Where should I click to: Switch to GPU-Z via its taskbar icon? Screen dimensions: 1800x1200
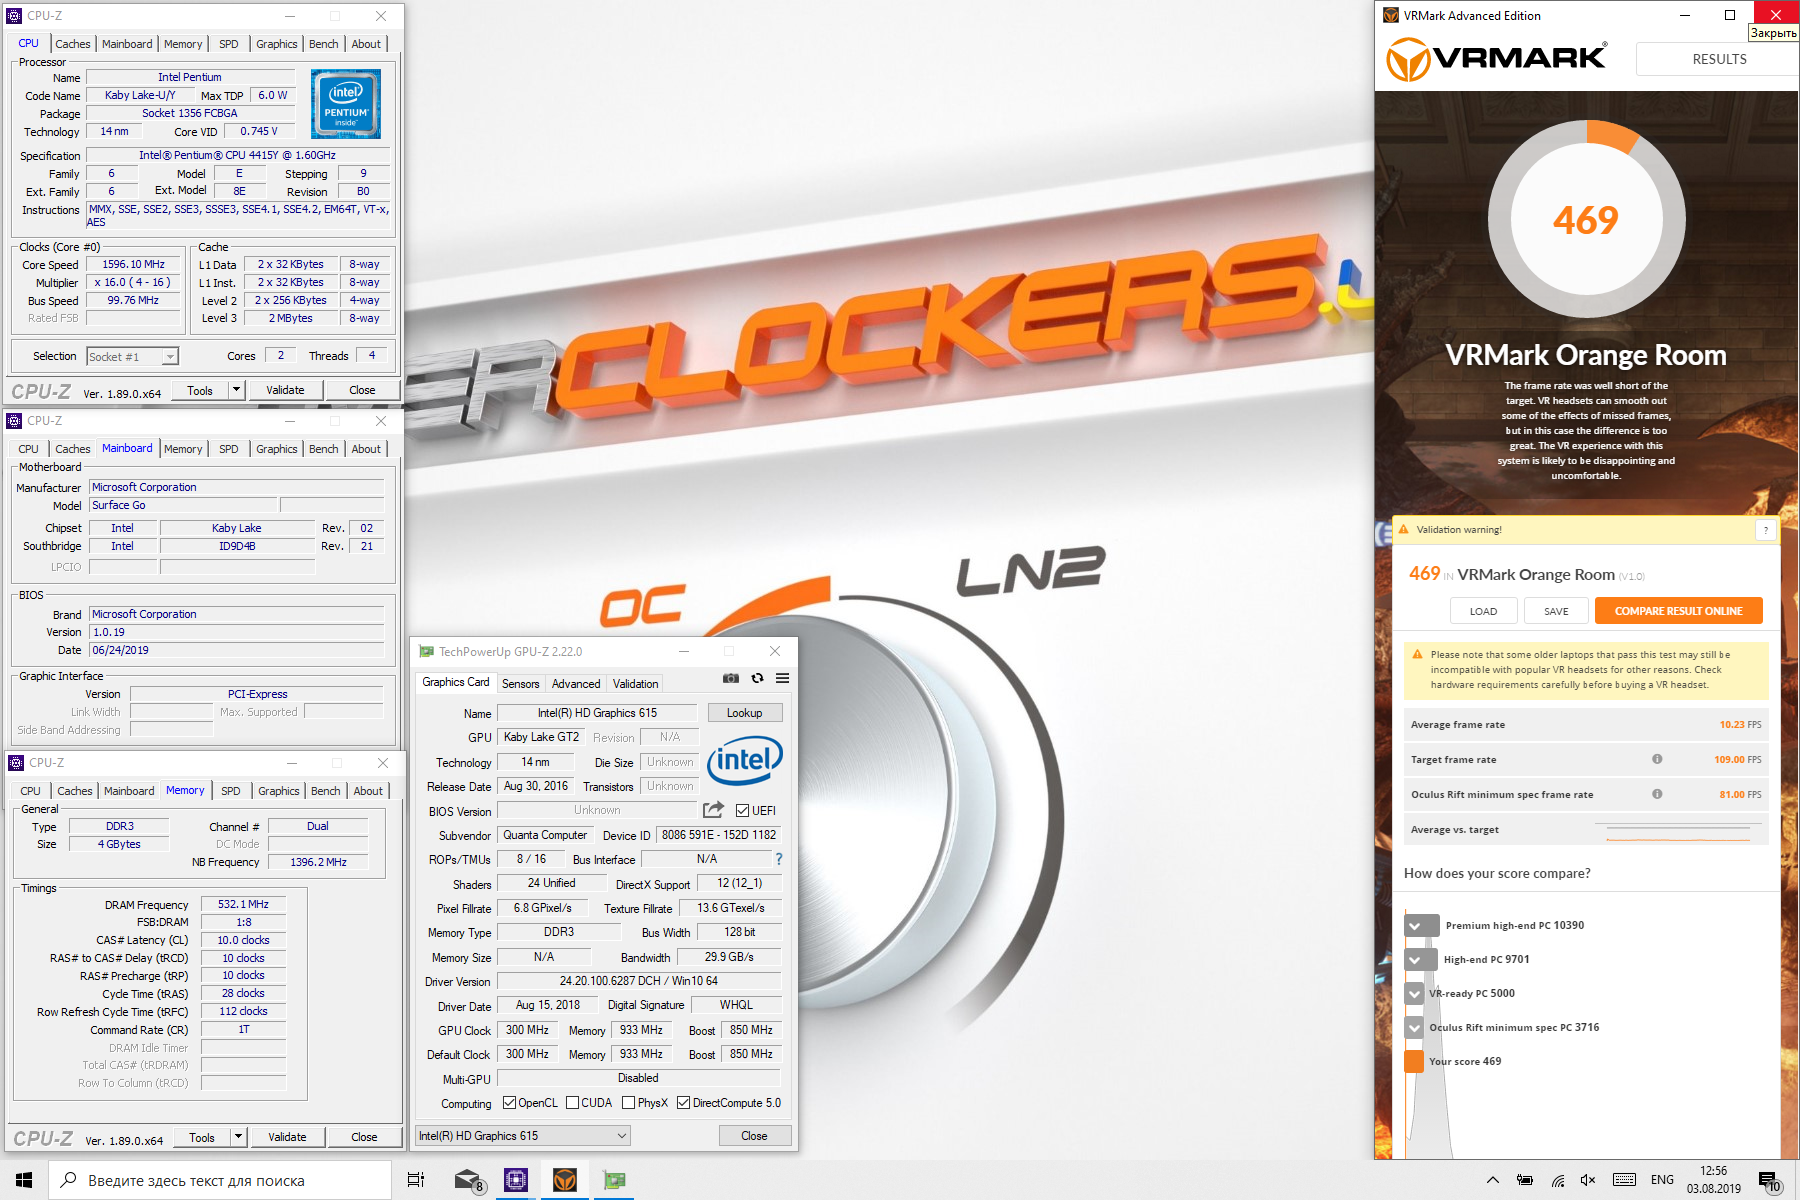click(614, 1180)
